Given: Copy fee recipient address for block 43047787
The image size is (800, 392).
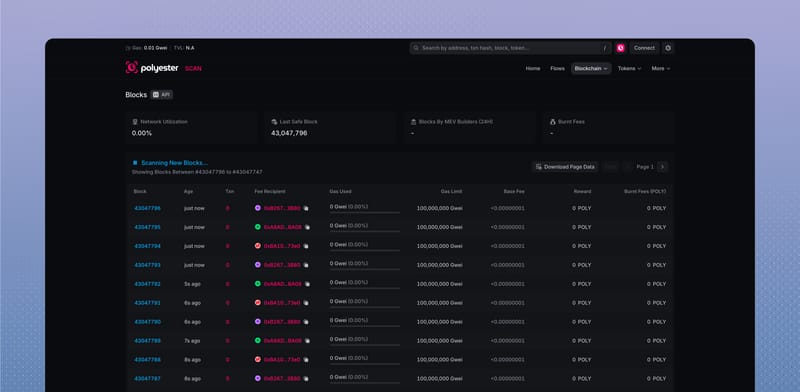Looking at the screenshot, I should [x=306, y=379].
